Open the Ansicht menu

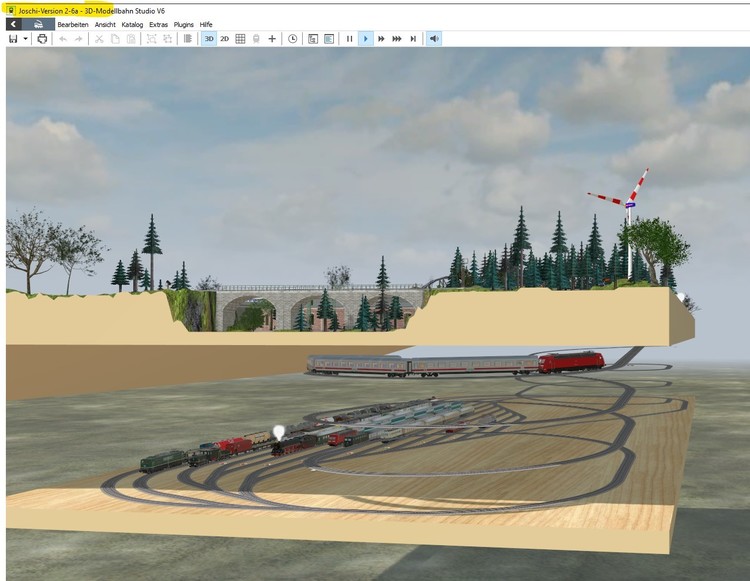coord(105,24)
